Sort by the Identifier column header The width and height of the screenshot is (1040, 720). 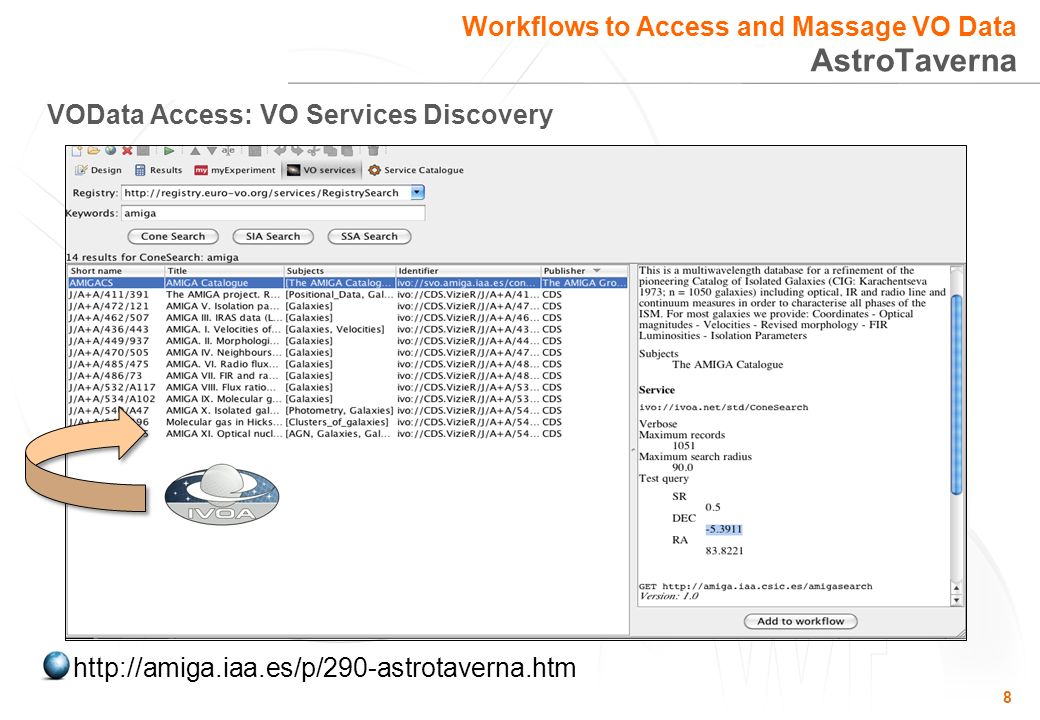[x=468, y=270]
